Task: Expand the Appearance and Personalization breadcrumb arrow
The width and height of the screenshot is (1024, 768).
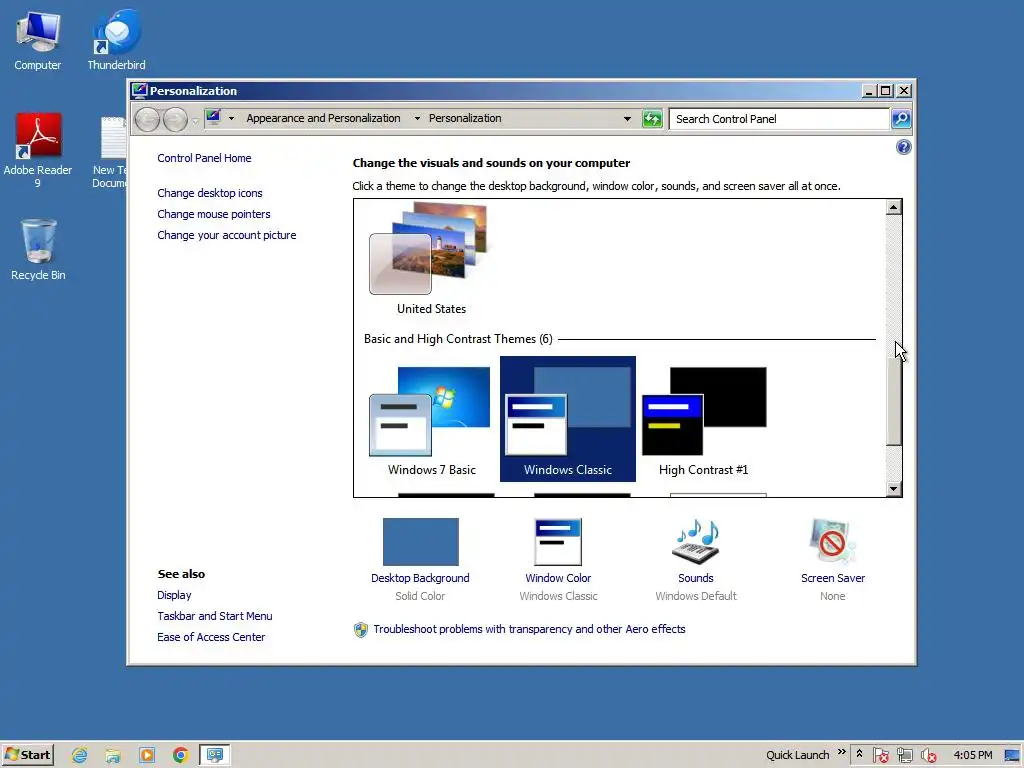Action: [x=417, y=119]
